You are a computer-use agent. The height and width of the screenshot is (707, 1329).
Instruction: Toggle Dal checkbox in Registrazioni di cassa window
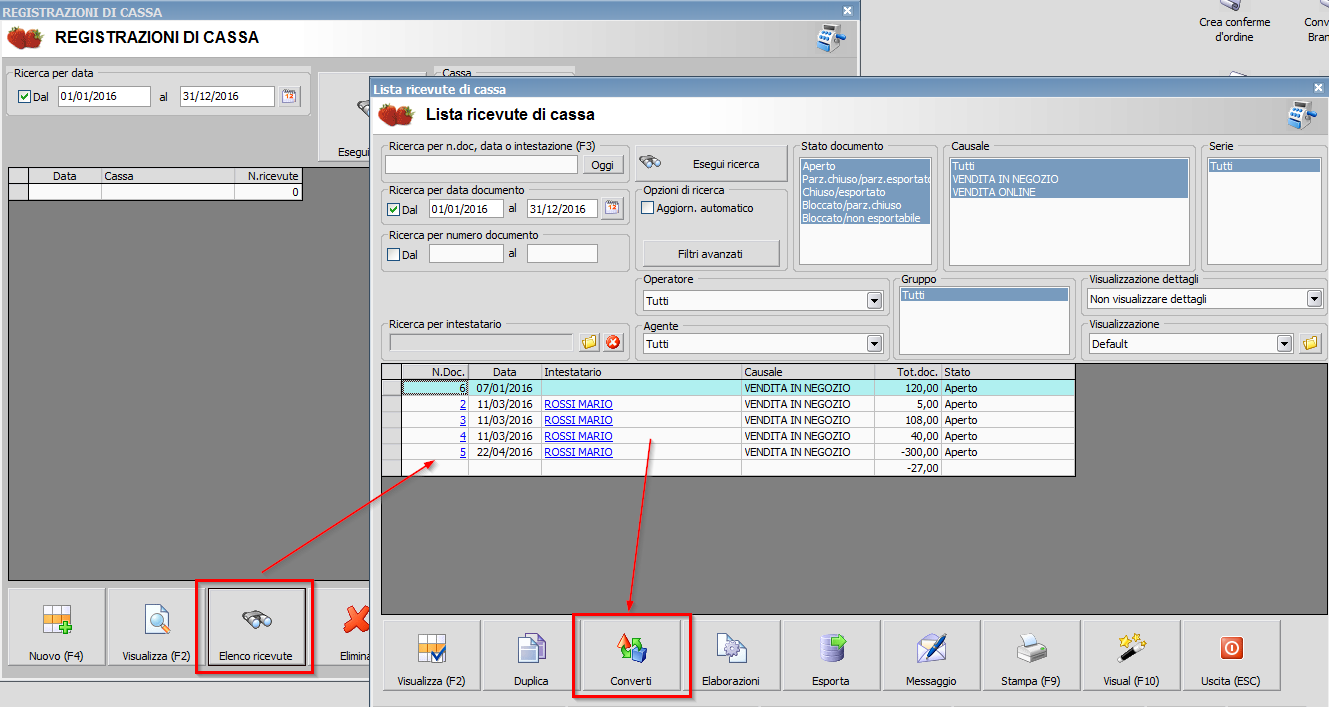[25, 97]
